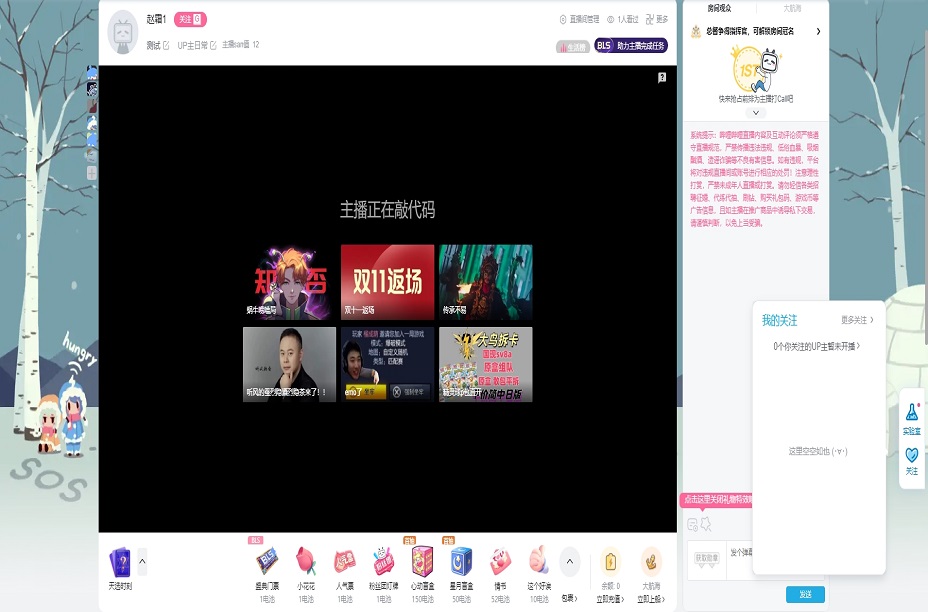Click the battery balance icon
The height and width of the screenshot is (612, 928).
pos(611,562)
